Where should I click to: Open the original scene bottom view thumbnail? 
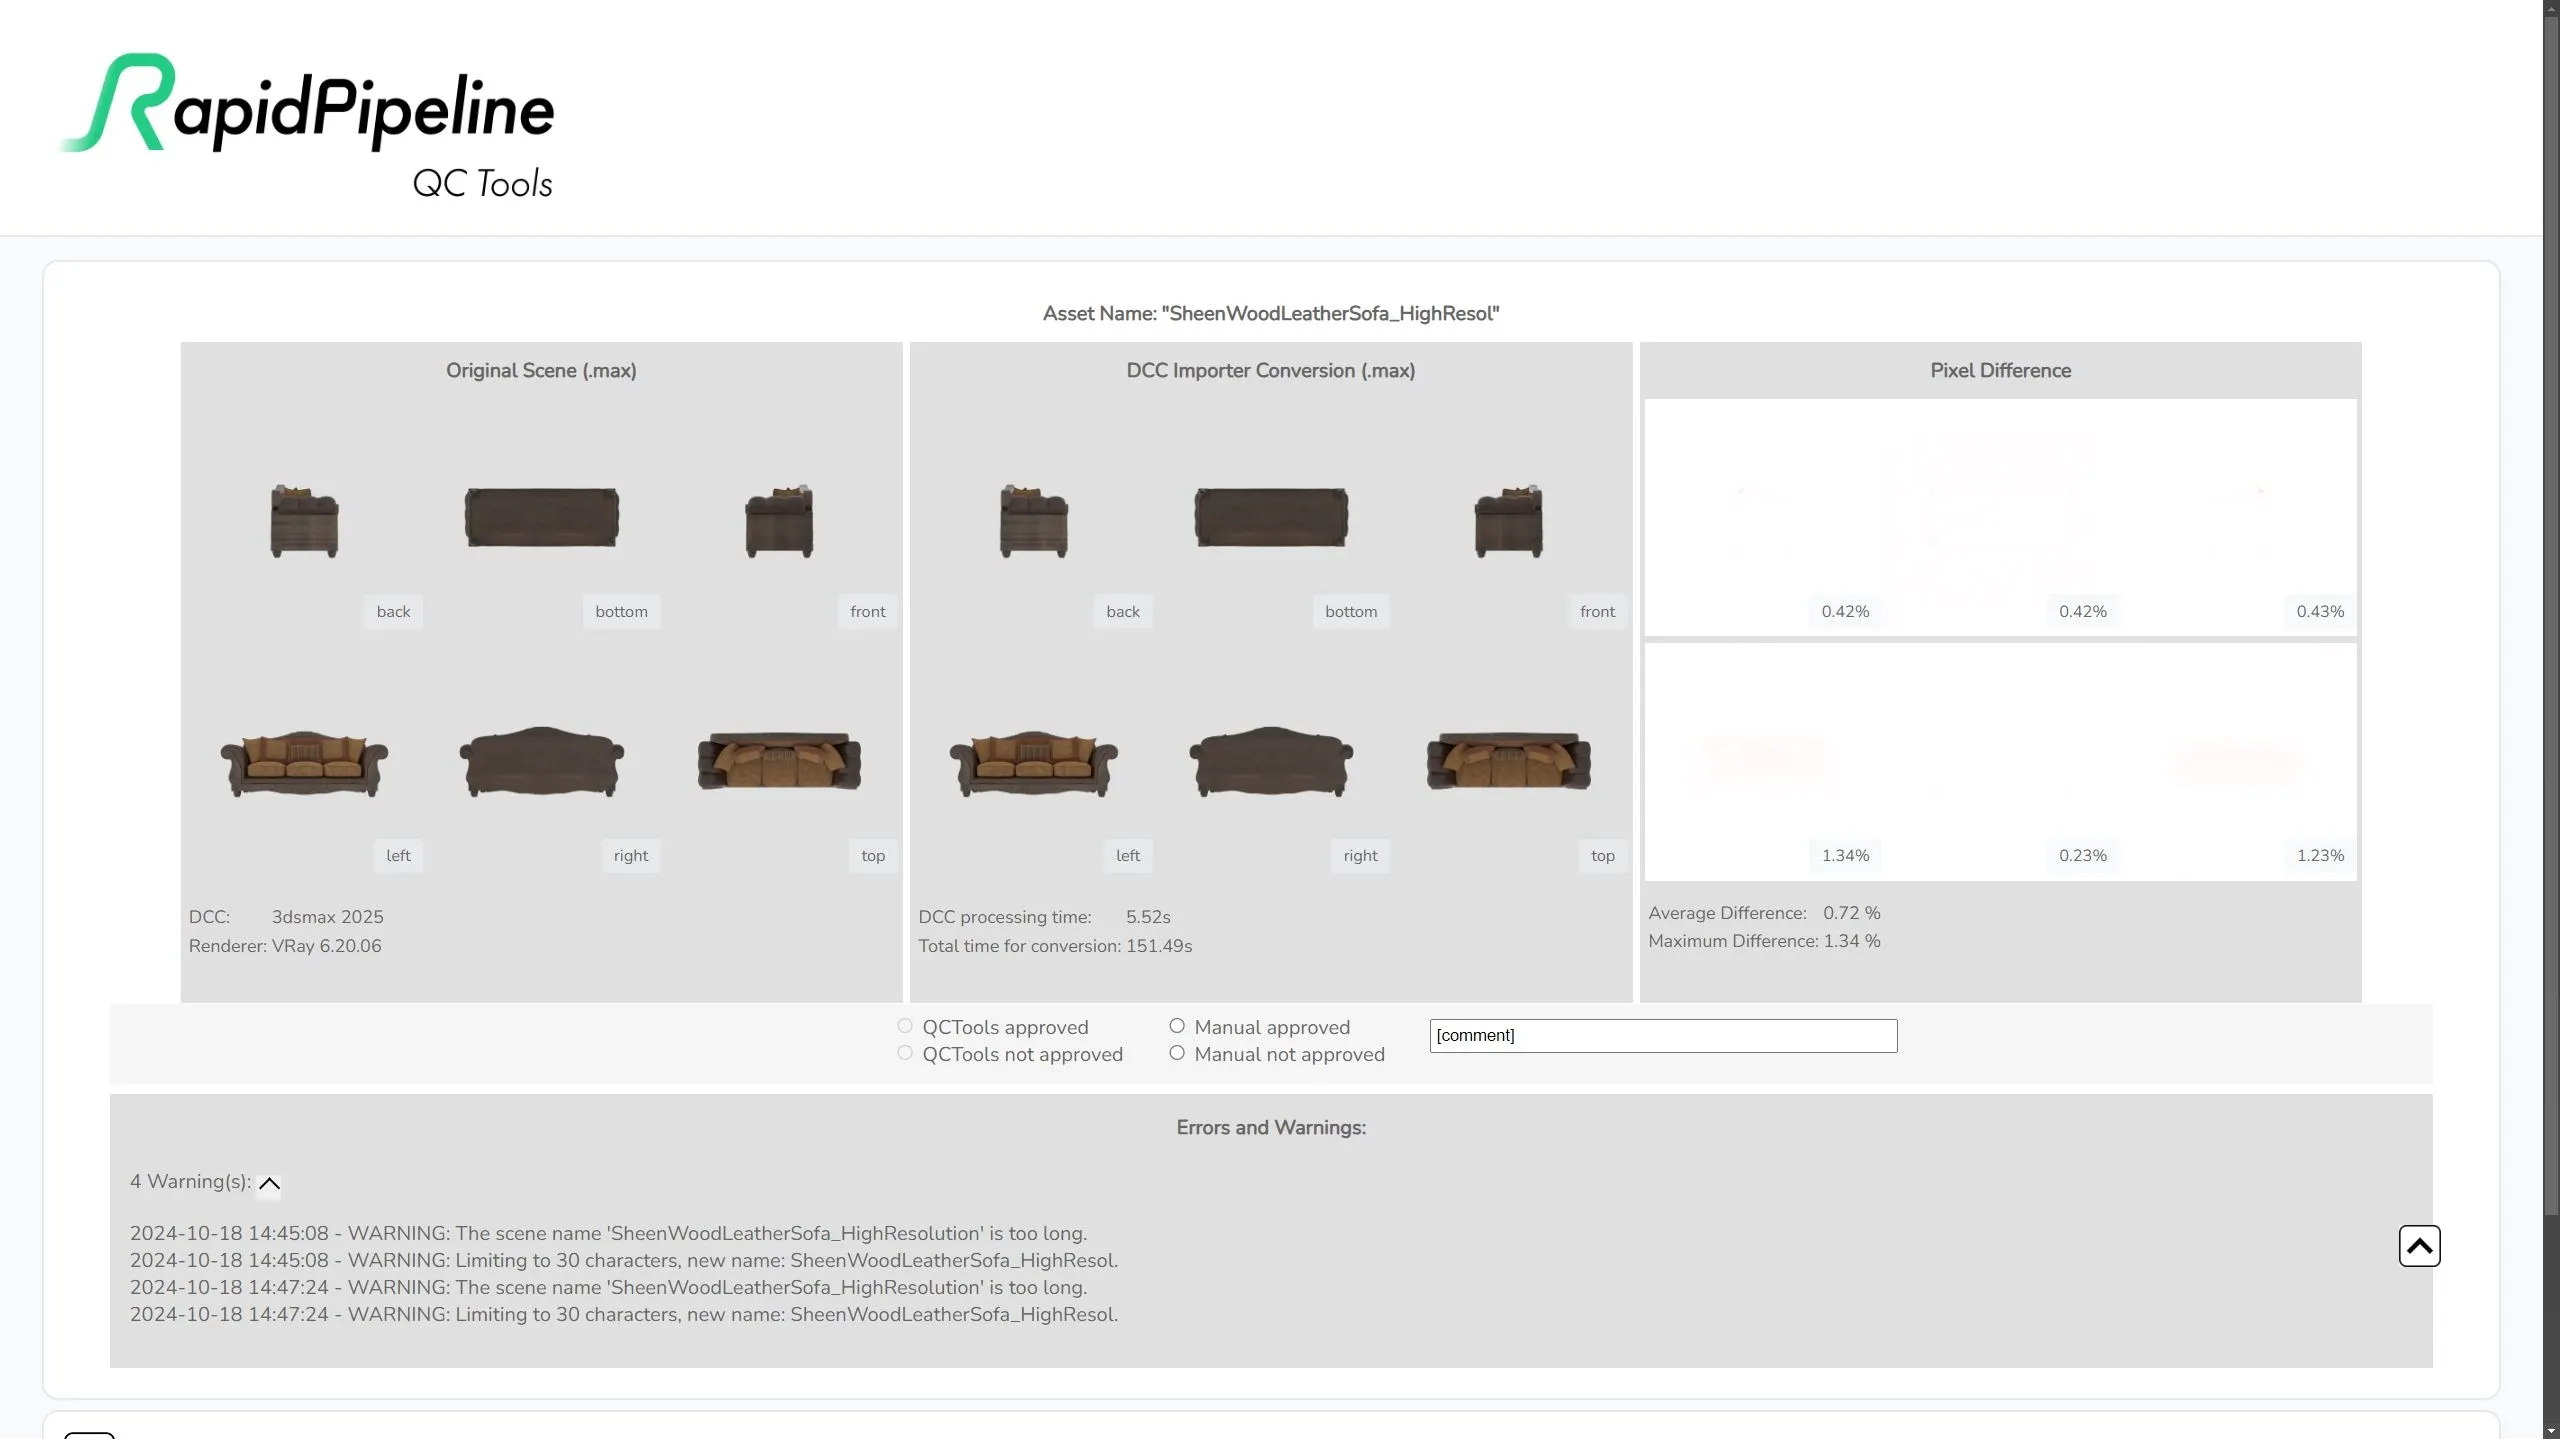[541, 518]
